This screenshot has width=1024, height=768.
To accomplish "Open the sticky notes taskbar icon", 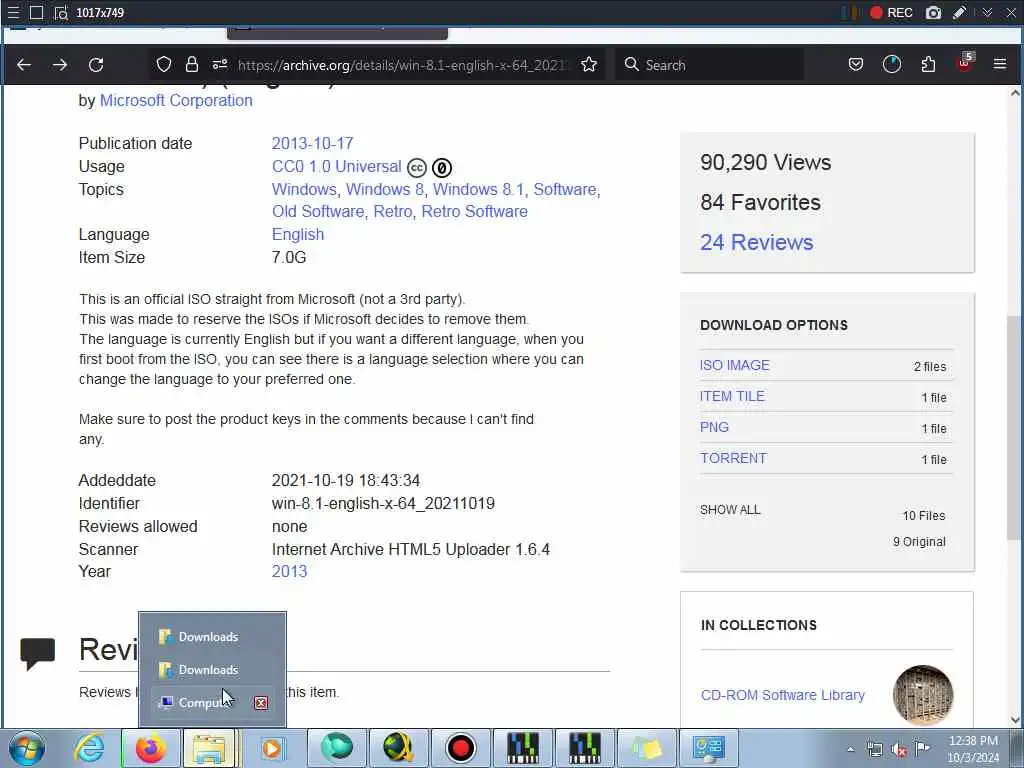I will [647, 748].
